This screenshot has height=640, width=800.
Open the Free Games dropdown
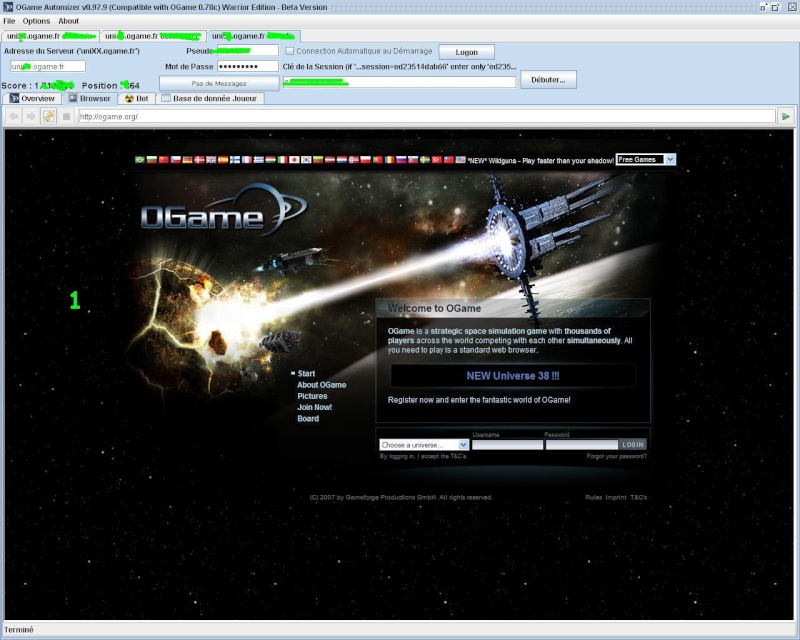pos(646,160)
